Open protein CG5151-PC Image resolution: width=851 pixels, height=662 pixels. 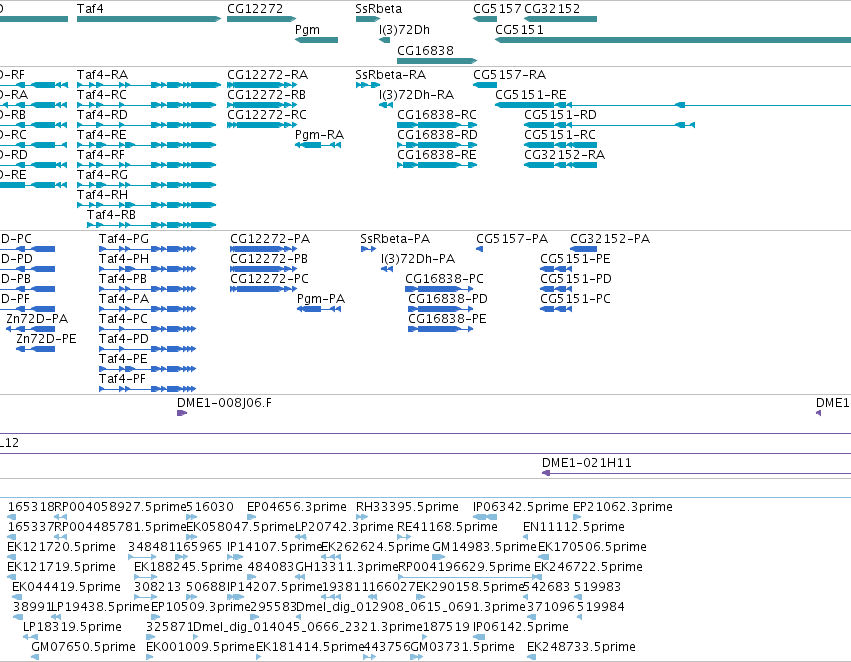(575, 300)
